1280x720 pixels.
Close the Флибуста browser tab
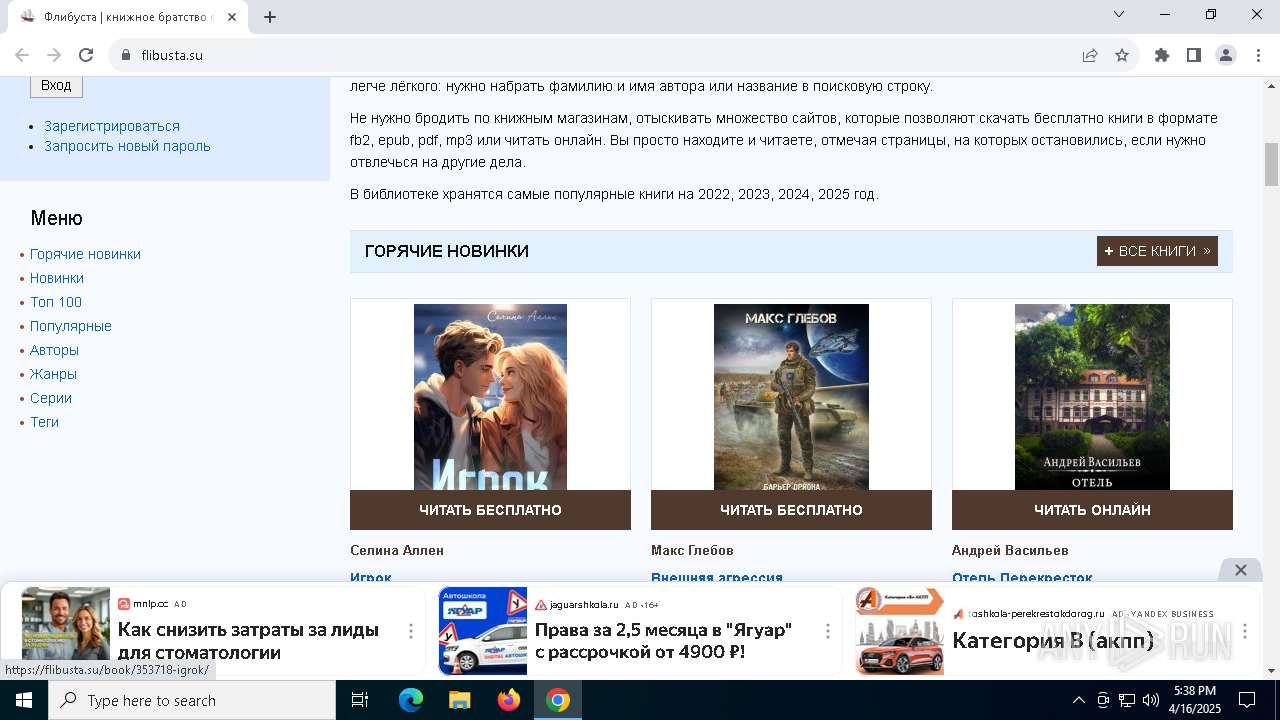pyautogui.click(x=233, y=16)
